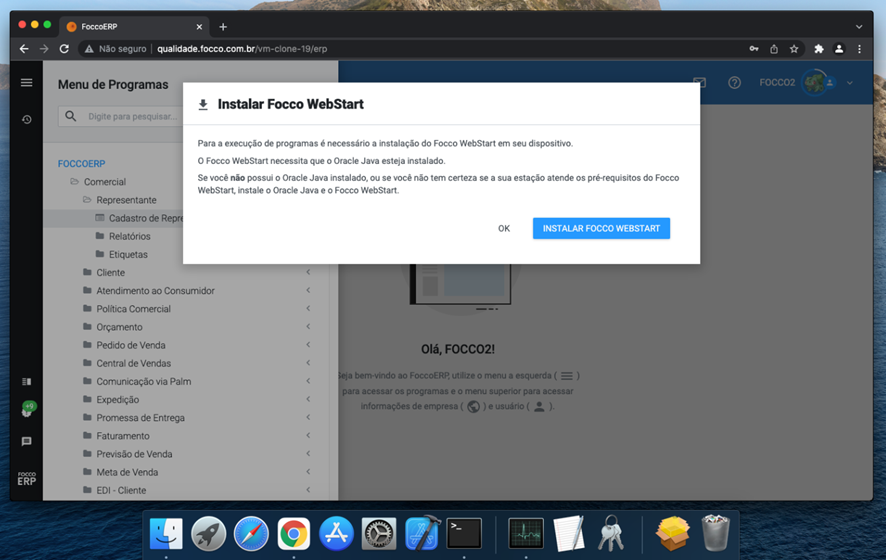886x560 pixels.
Task: Open Chrome three-dot menu
Action: (x=859, y=49)
